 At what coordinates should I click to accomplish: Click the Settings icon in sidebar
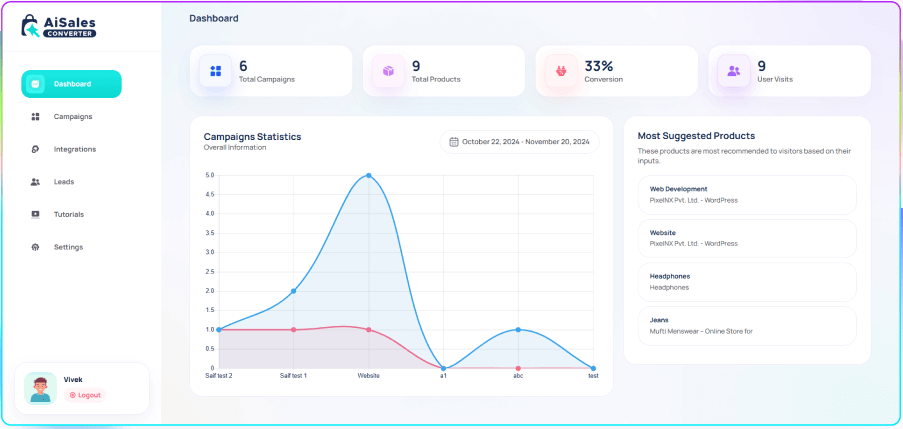point(36,247)
